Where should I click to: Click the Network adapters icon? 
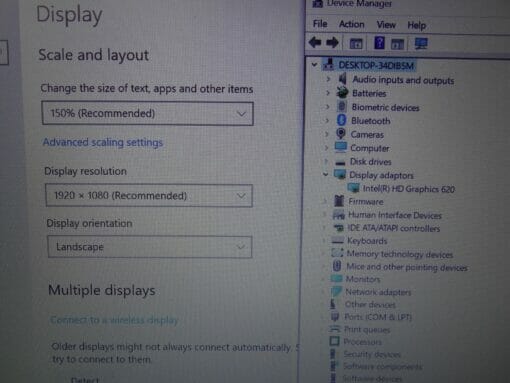336,292
